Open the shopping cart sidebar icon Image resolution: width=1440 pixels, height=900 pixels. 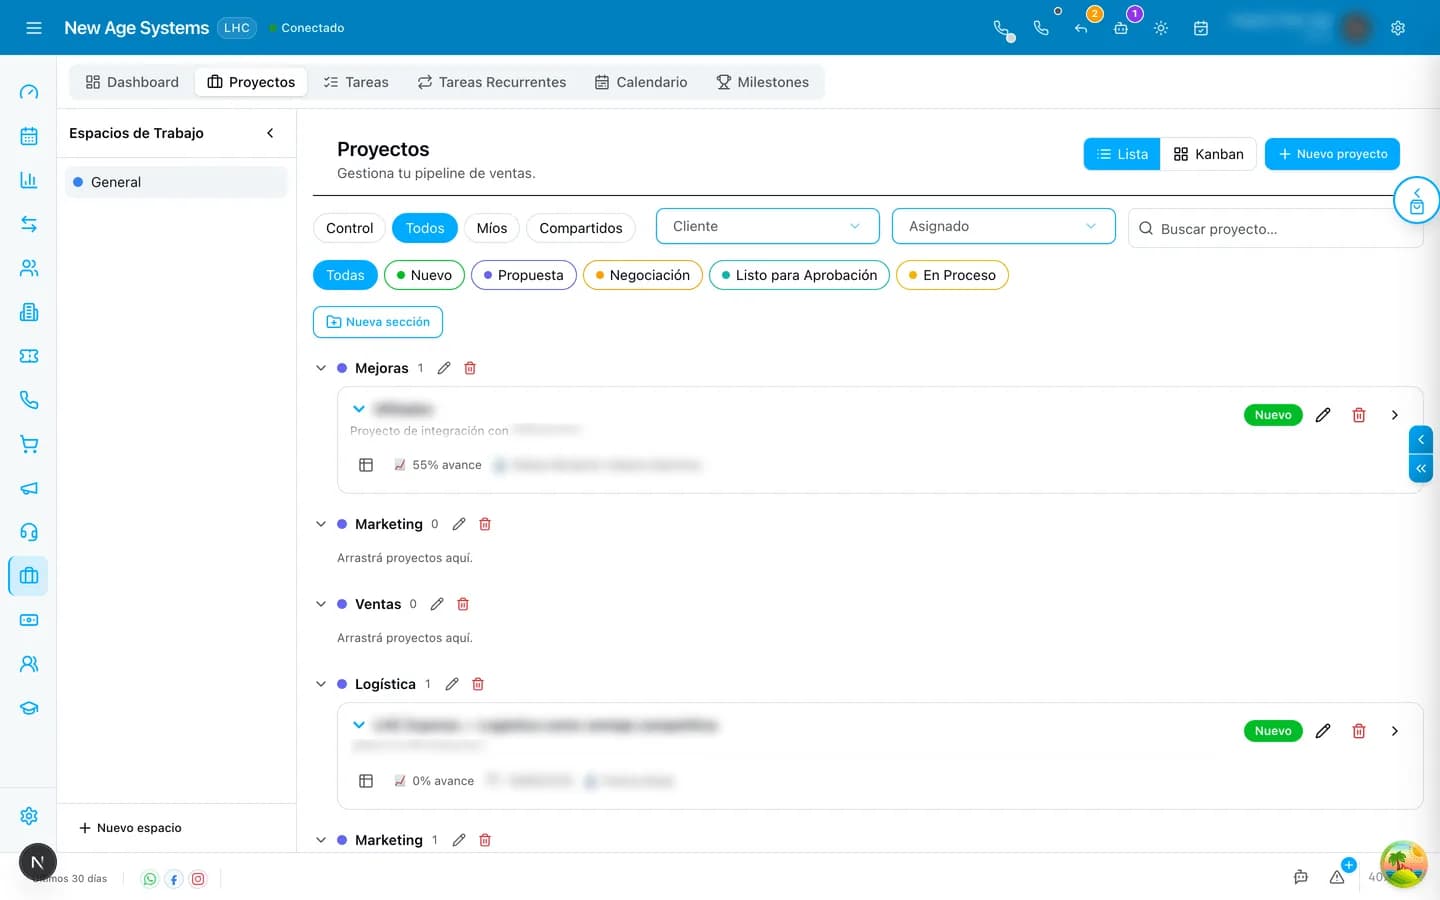(29, 444)
